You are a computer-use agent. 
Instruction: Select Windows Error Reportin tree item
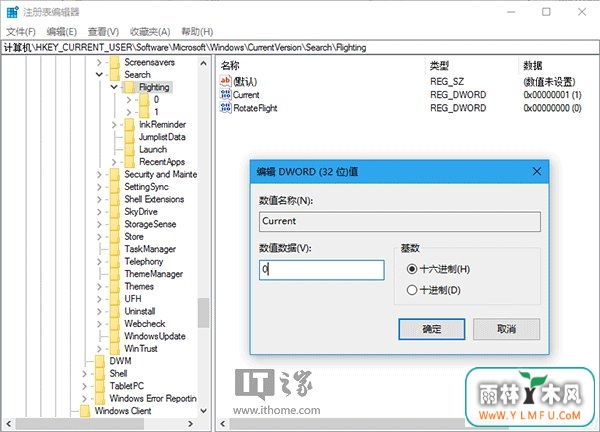153,398
